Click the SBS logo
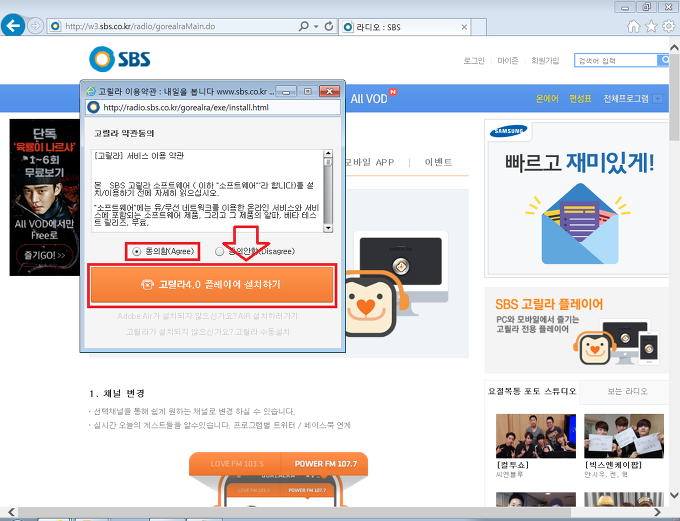The height and width of the screenshot is (521, 680). (120, 59)
